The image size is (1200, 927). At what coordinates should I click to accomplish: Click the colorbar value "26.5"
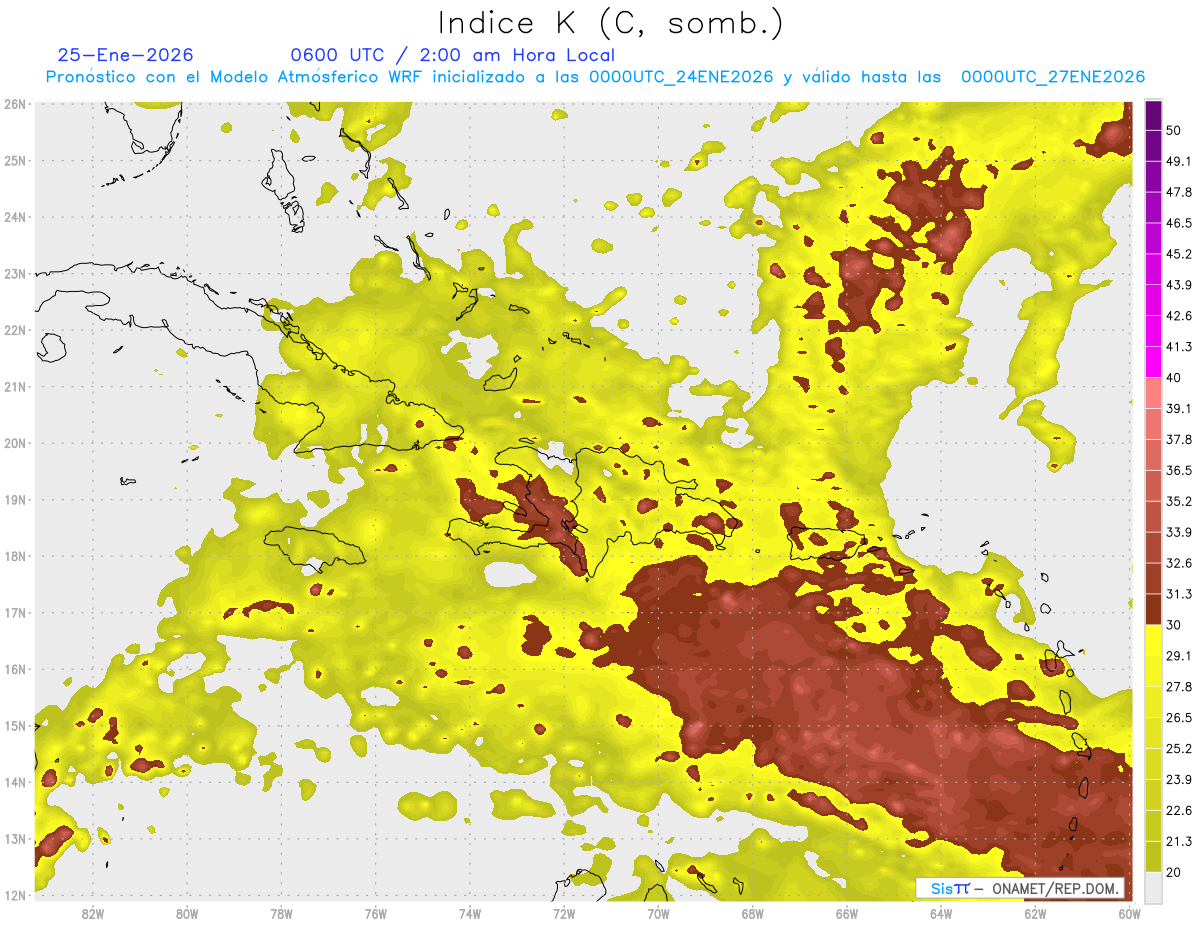point(1179,718)
